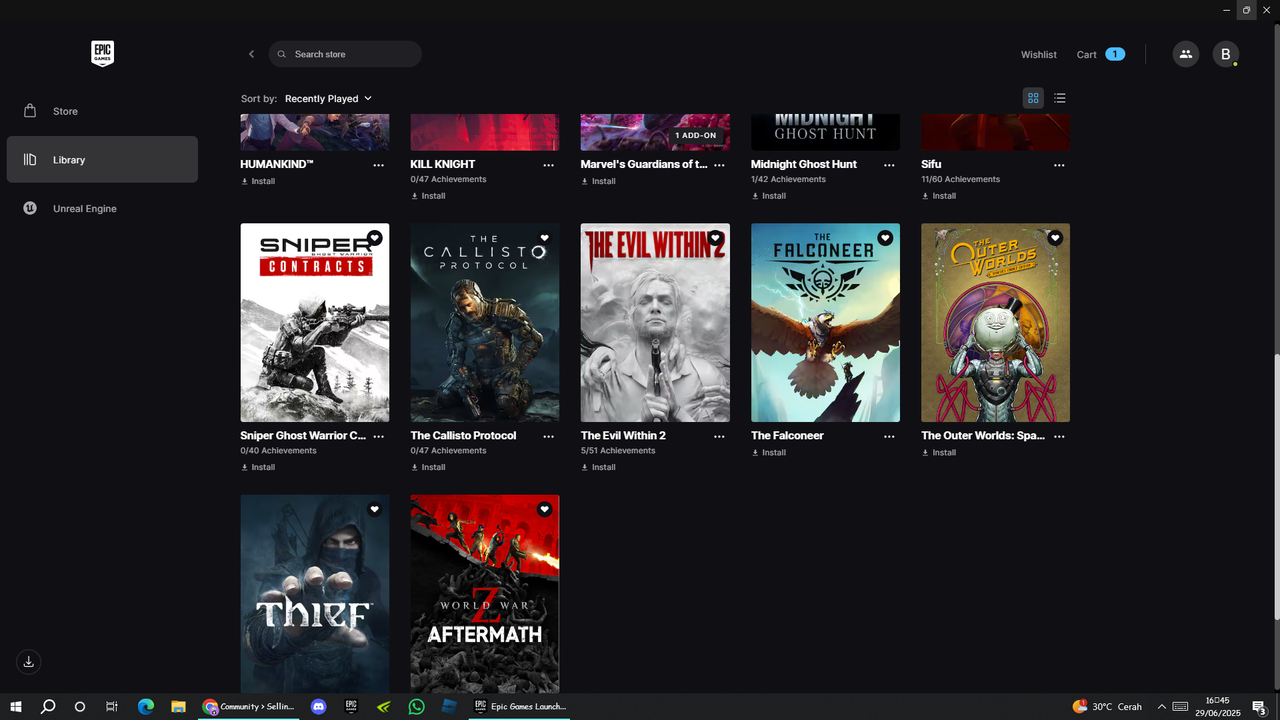Toggle favorite heart on The Callisto Protocol

point(544,238)
